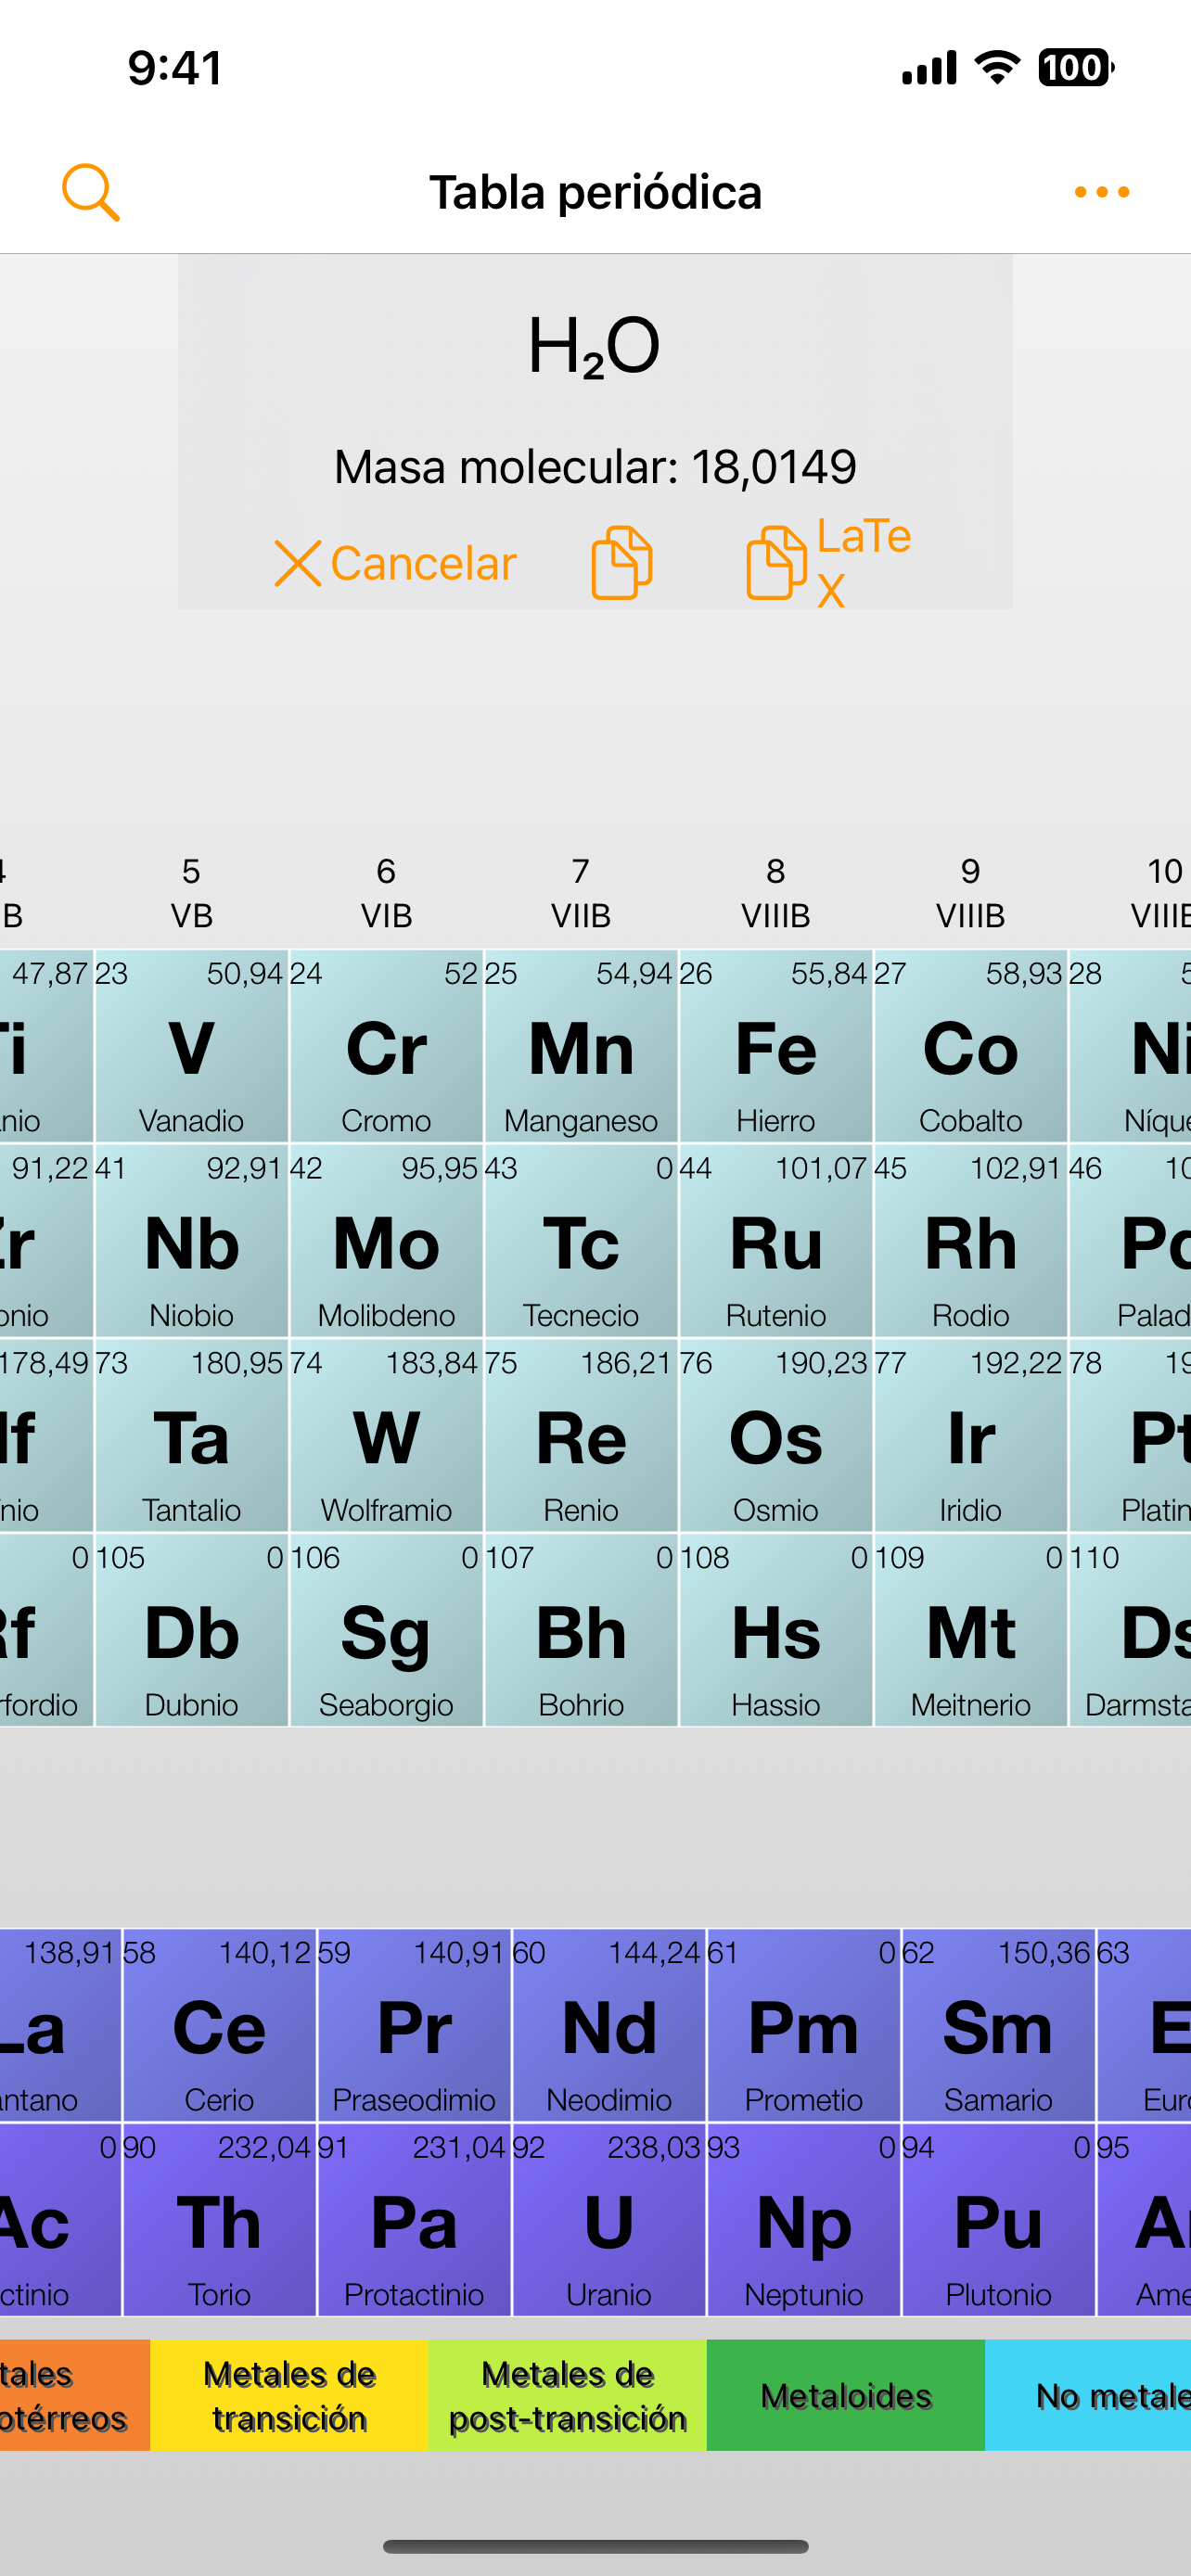Viewport: 1191px width, 2576px height.
Task: Select the Masa molecular 18,0149 text
Action: coord(595,467)
